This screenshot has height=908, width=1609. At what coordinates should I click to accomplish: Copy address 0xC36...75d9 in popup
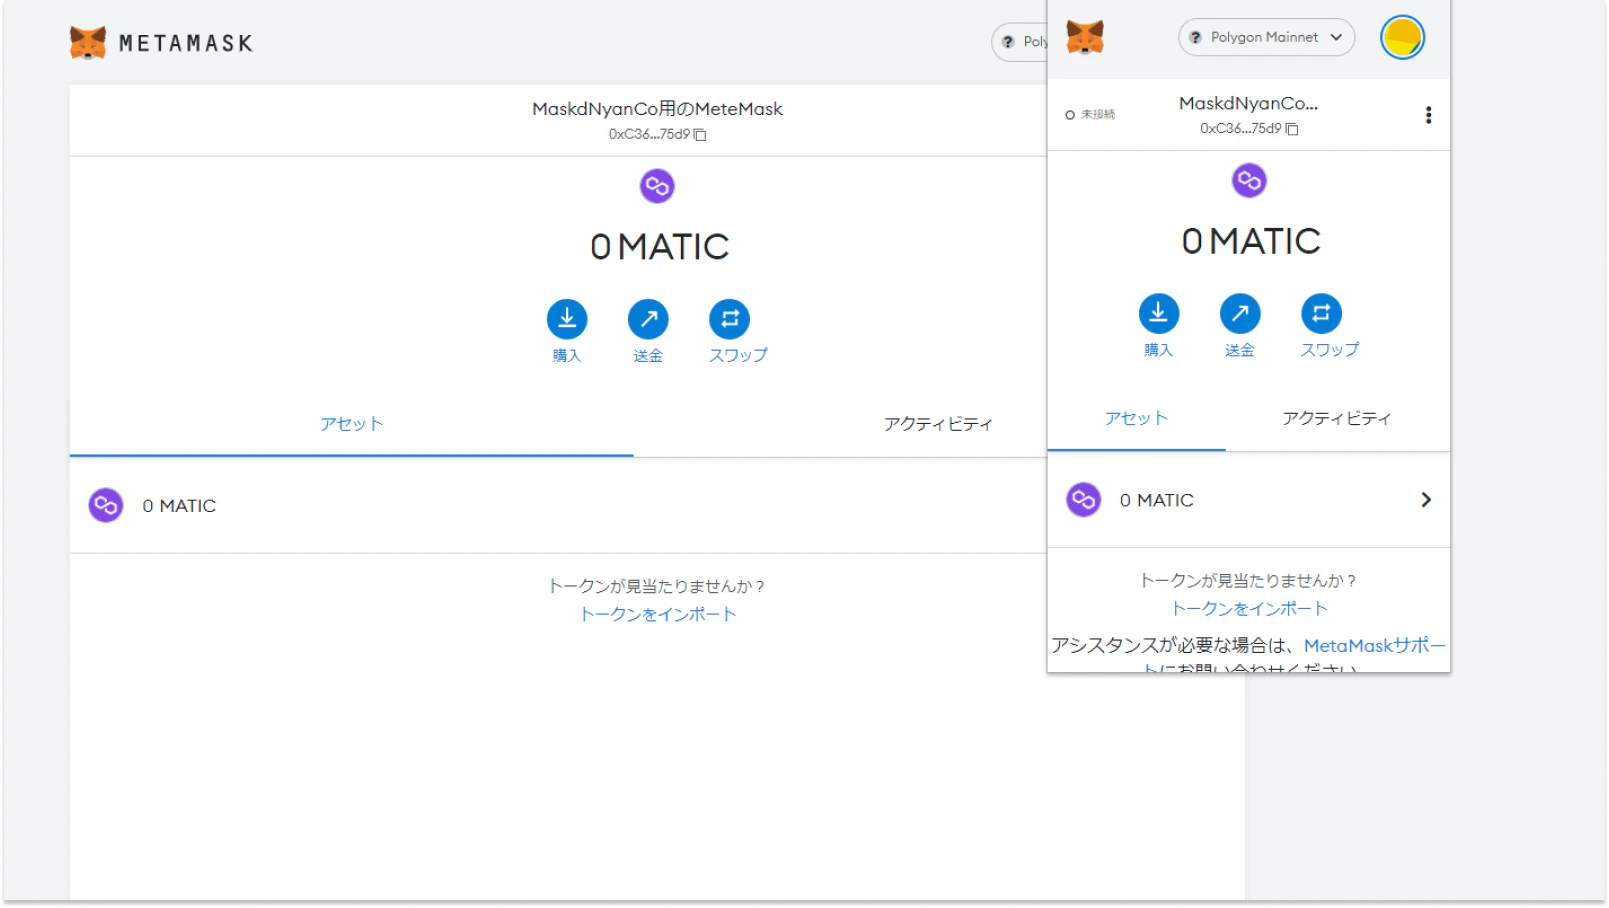[1249, 129]
